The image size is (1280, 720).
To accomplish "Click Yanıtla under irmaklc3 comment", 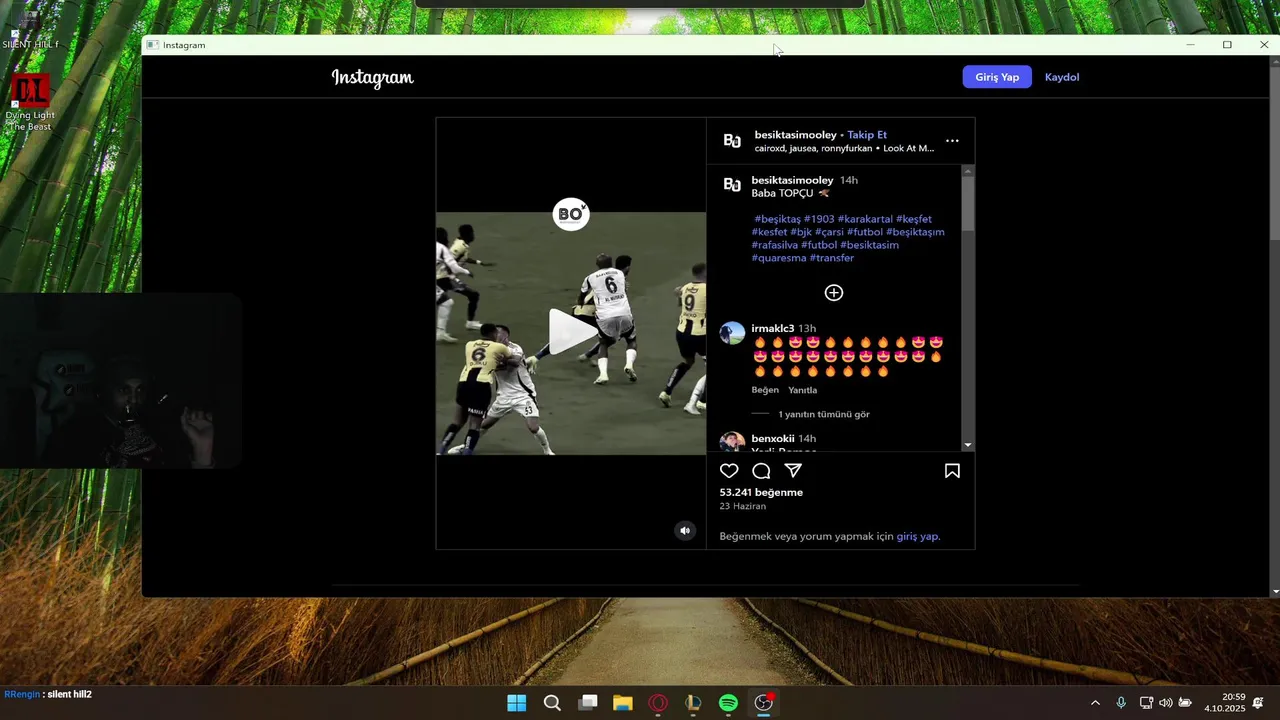I will (x=802, y=390).
